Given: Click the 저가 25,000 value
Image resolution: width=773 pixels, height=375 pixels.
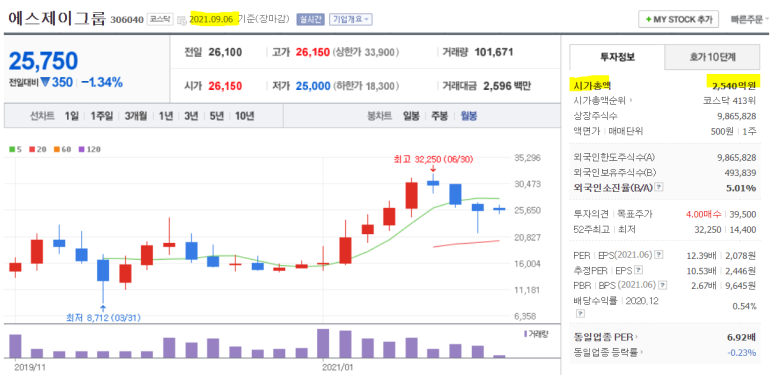Looking at the screenshot, I should click(313, 86).
